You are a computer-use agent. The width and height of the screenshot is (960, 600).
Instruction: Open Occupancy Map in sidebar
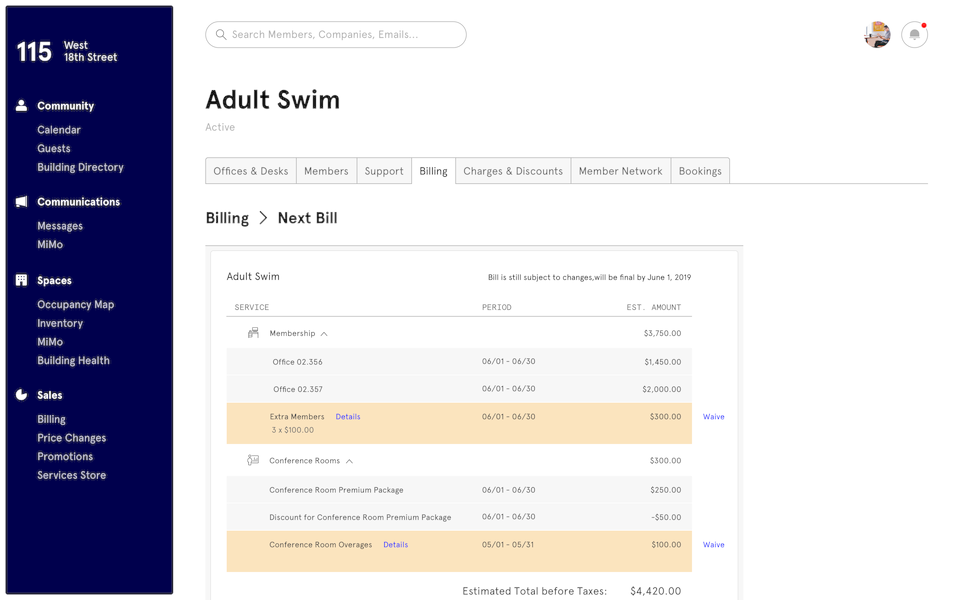(x=75, y=304)
